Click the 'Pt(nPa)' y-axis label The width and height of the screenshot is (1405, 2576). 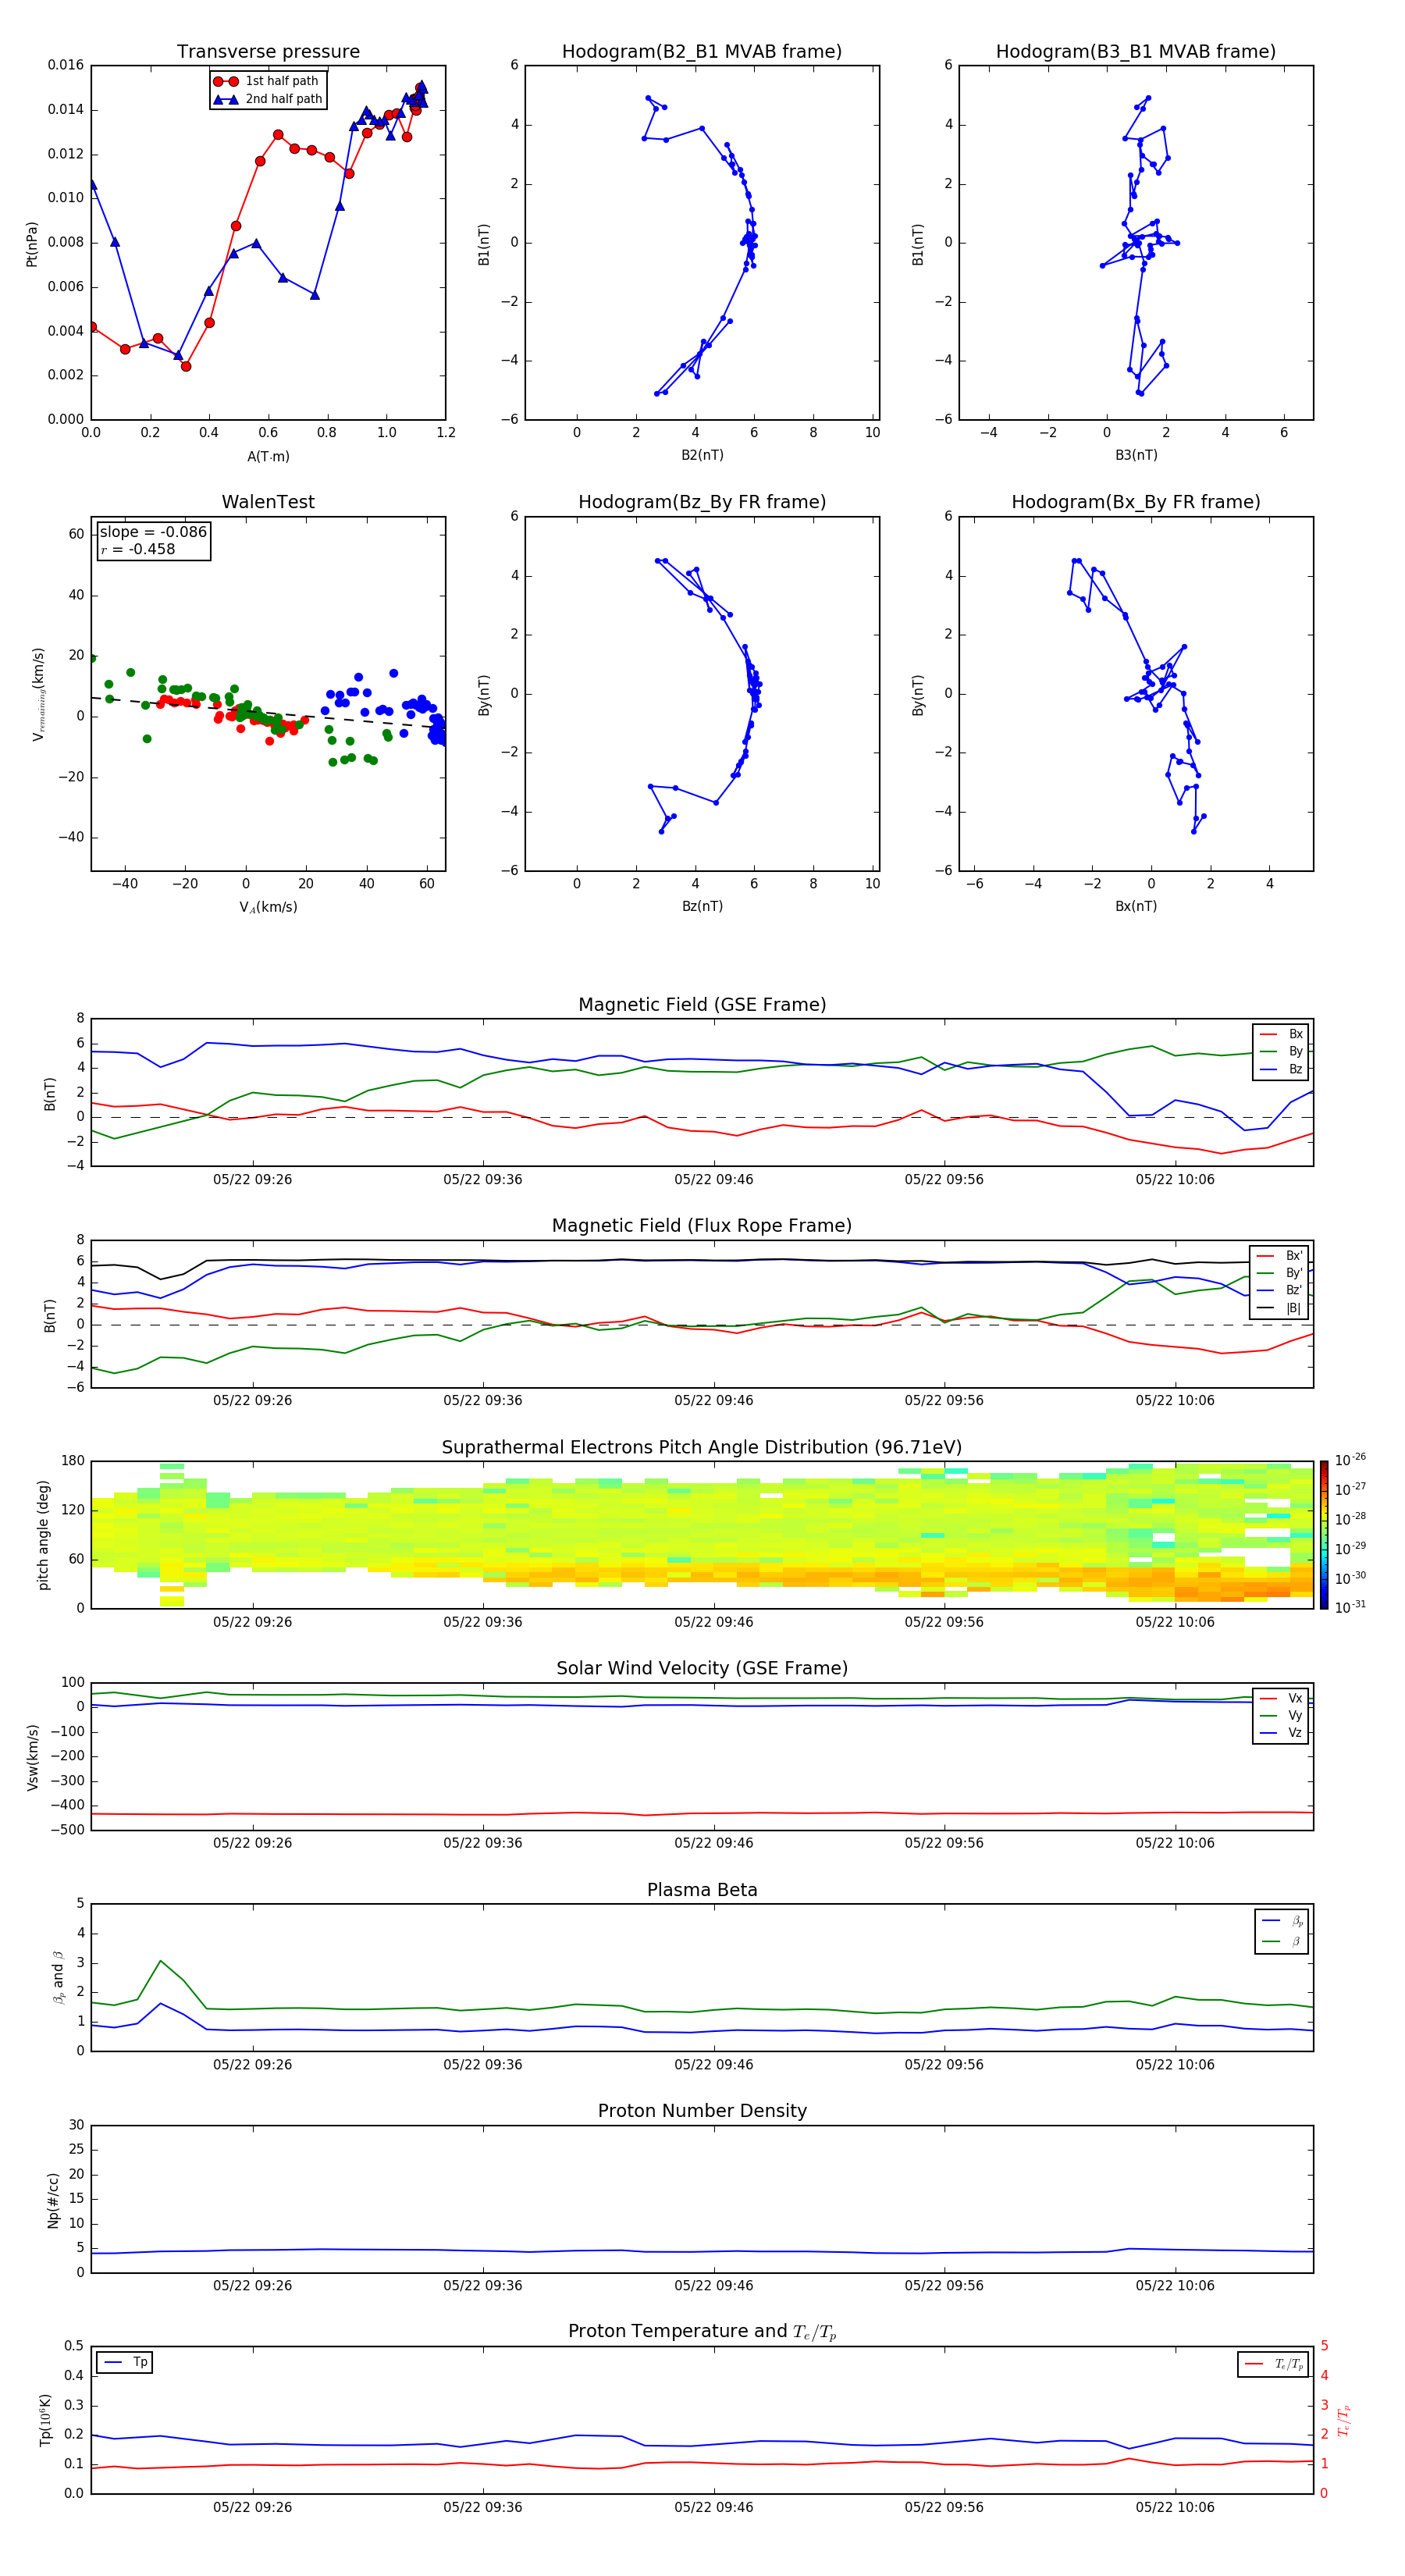[x=32, y=243]
